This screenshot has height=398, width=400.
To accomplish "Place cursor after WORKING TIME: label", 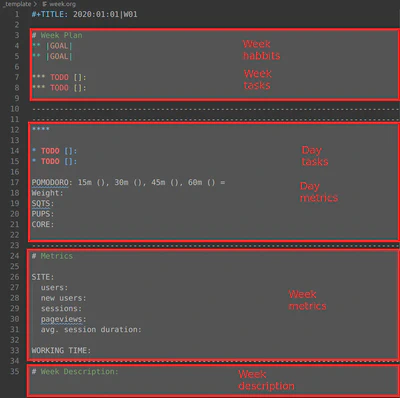I will 92,351.
